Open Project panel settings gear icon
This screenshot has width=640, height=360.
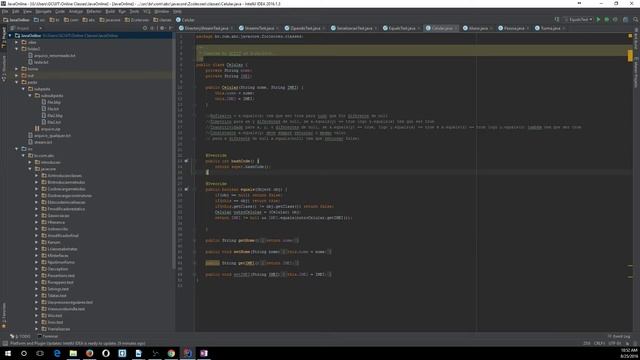click(162, 28)
